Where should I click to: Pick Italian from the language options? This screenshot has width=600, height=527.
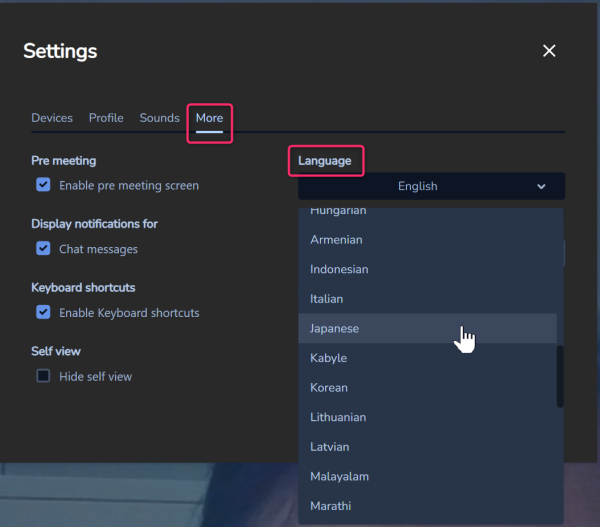326,299
